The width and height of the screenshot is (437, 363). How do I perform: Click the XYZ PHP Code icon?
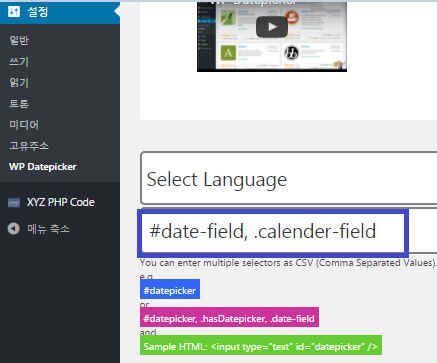tap(14, 202)
